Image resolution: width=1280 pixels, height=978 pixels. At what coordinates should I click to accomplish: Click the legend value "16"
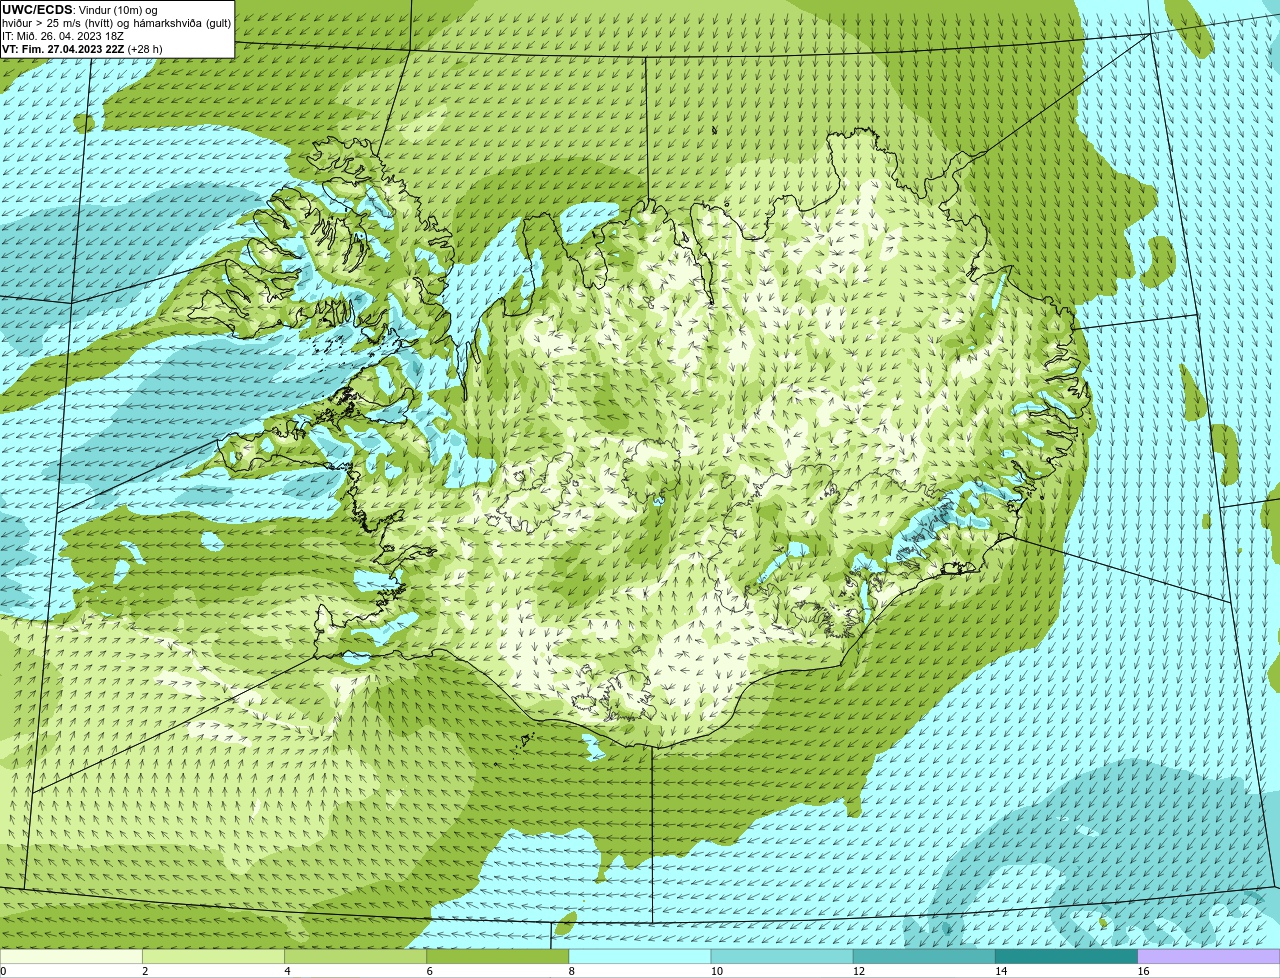click(x=1143, y=971)
